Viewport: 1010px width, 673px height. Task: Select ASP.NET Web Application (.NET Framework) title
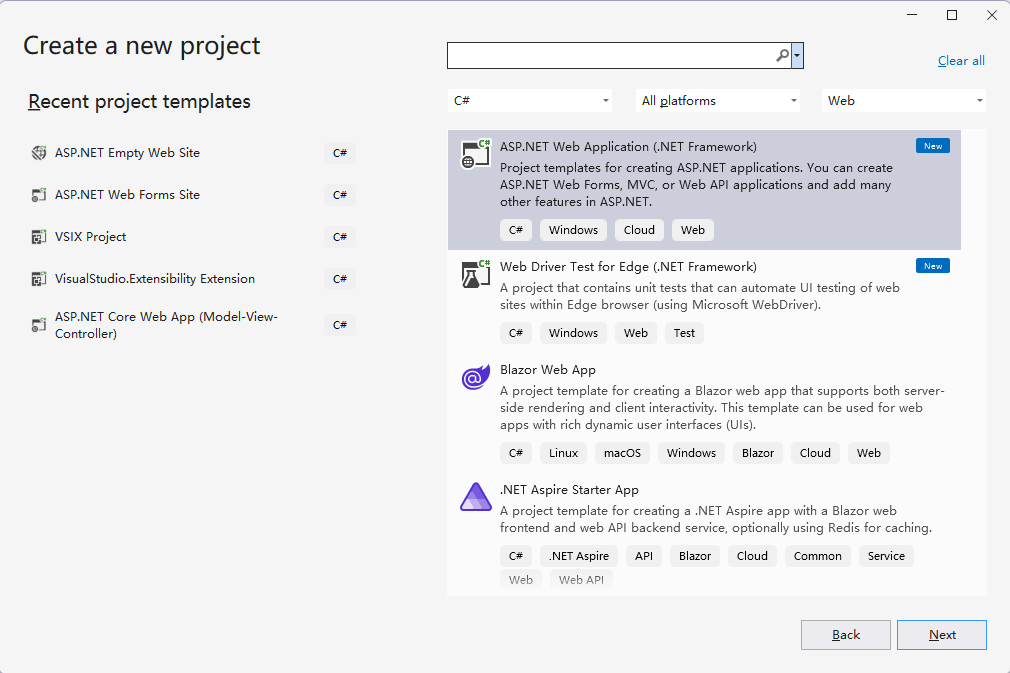628,146
